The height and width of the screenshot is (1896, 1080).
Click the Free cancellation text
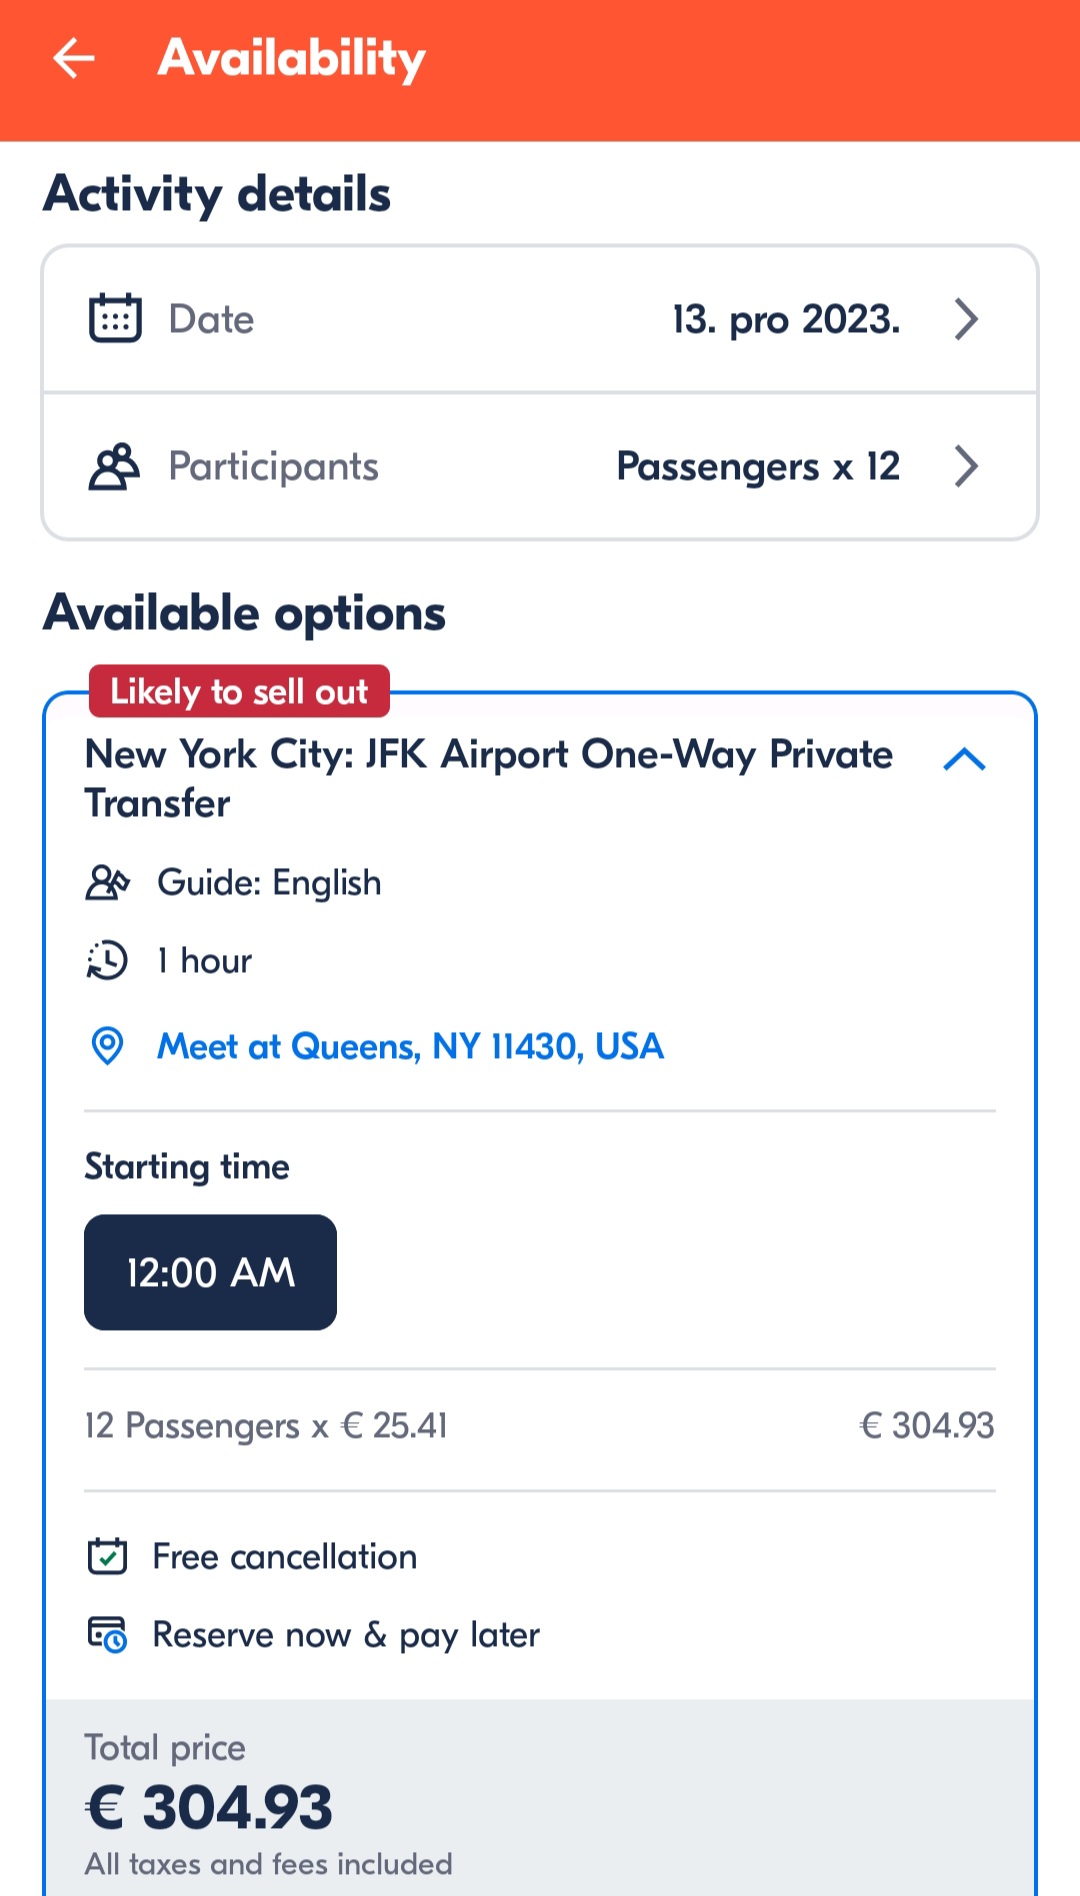click(x=285, y=1557)
